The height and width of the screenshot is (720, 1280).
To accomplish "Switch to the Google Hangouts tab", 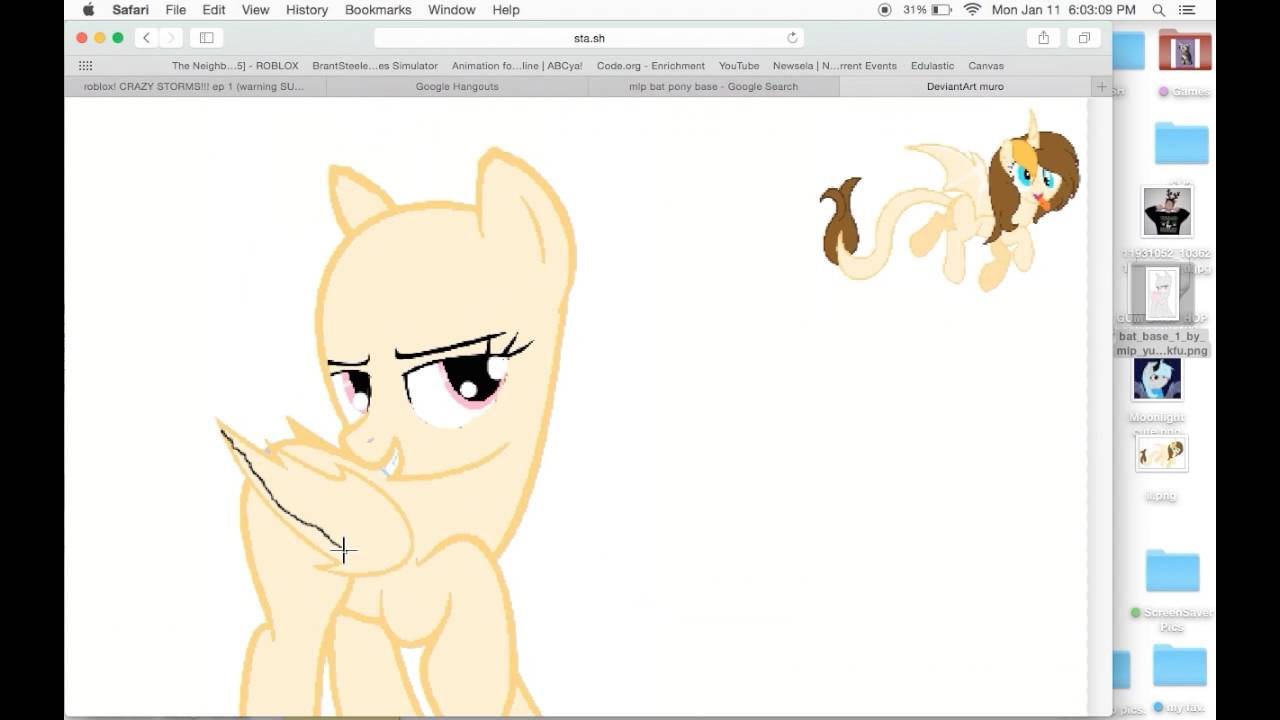I will pyautogui.click(x=457, y=87).
